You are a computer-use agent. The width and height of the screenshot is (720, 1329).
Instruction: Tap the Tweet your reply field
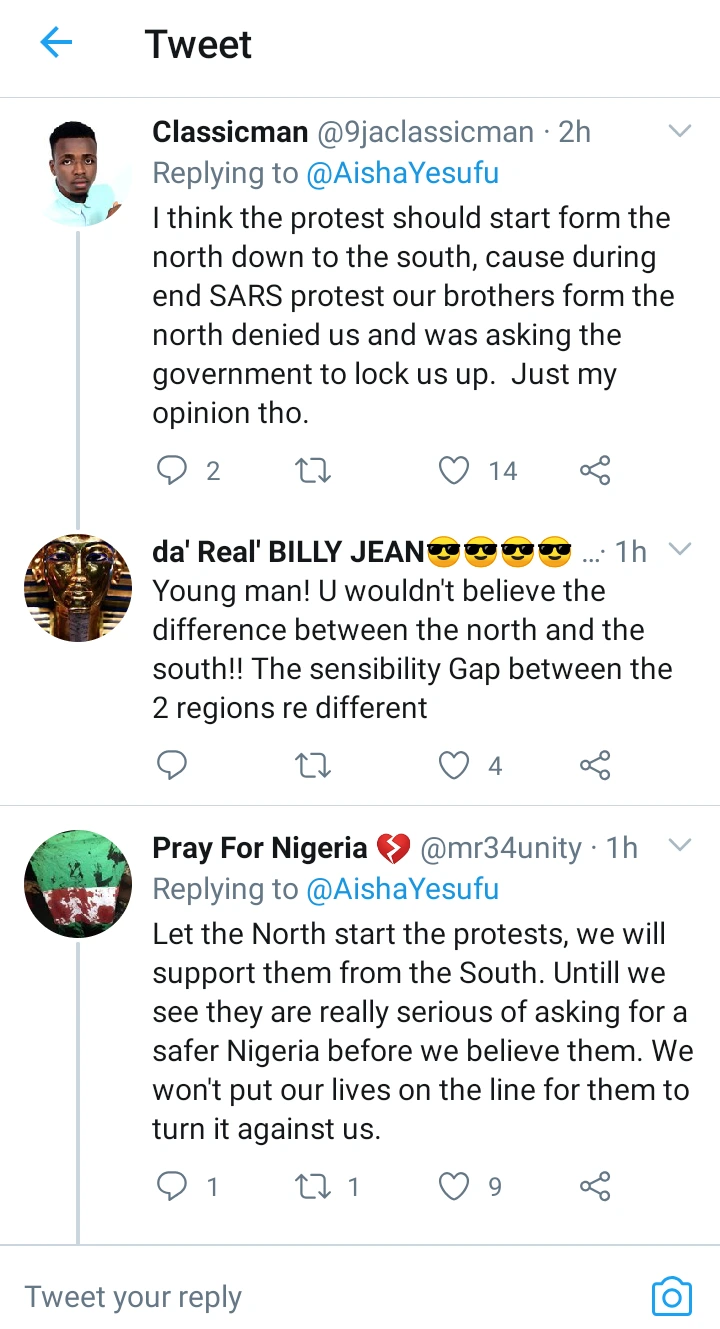(300, 1297)
